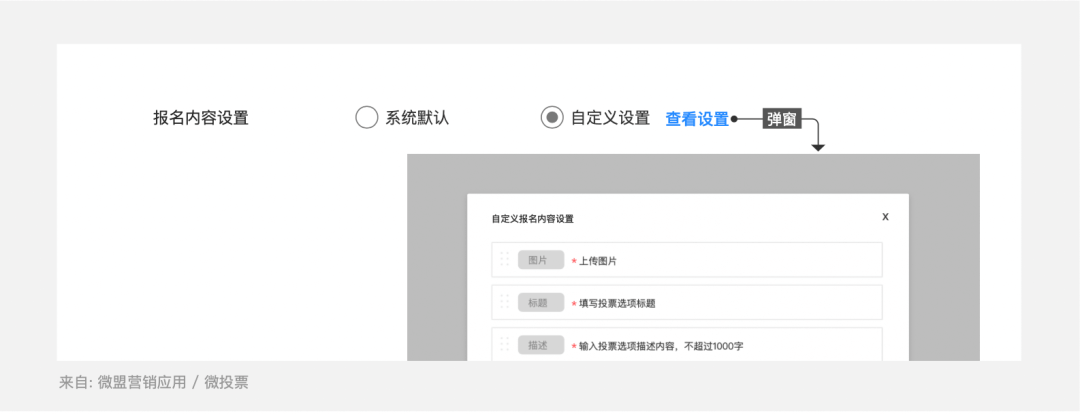
Task: Click the drag handle of 描述 row
Action: [x=504, y=344]
